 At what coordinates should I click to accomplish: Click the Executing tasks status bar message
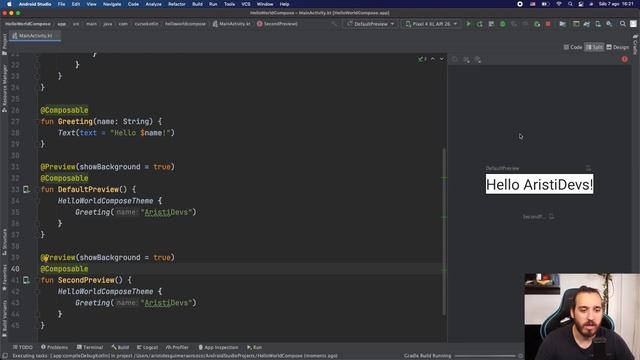[x=175, y=356]
